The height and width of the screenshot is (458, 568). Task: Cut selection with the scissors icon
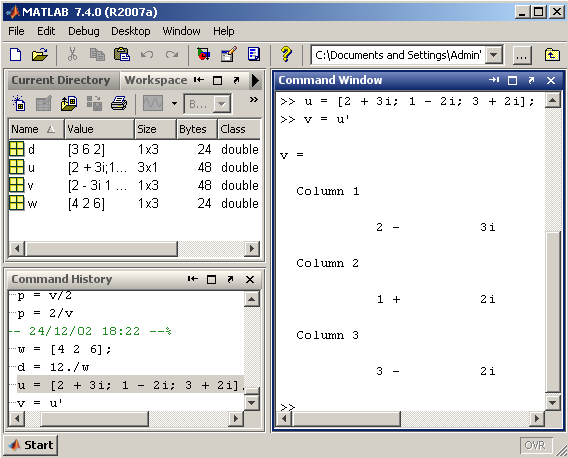72,55
